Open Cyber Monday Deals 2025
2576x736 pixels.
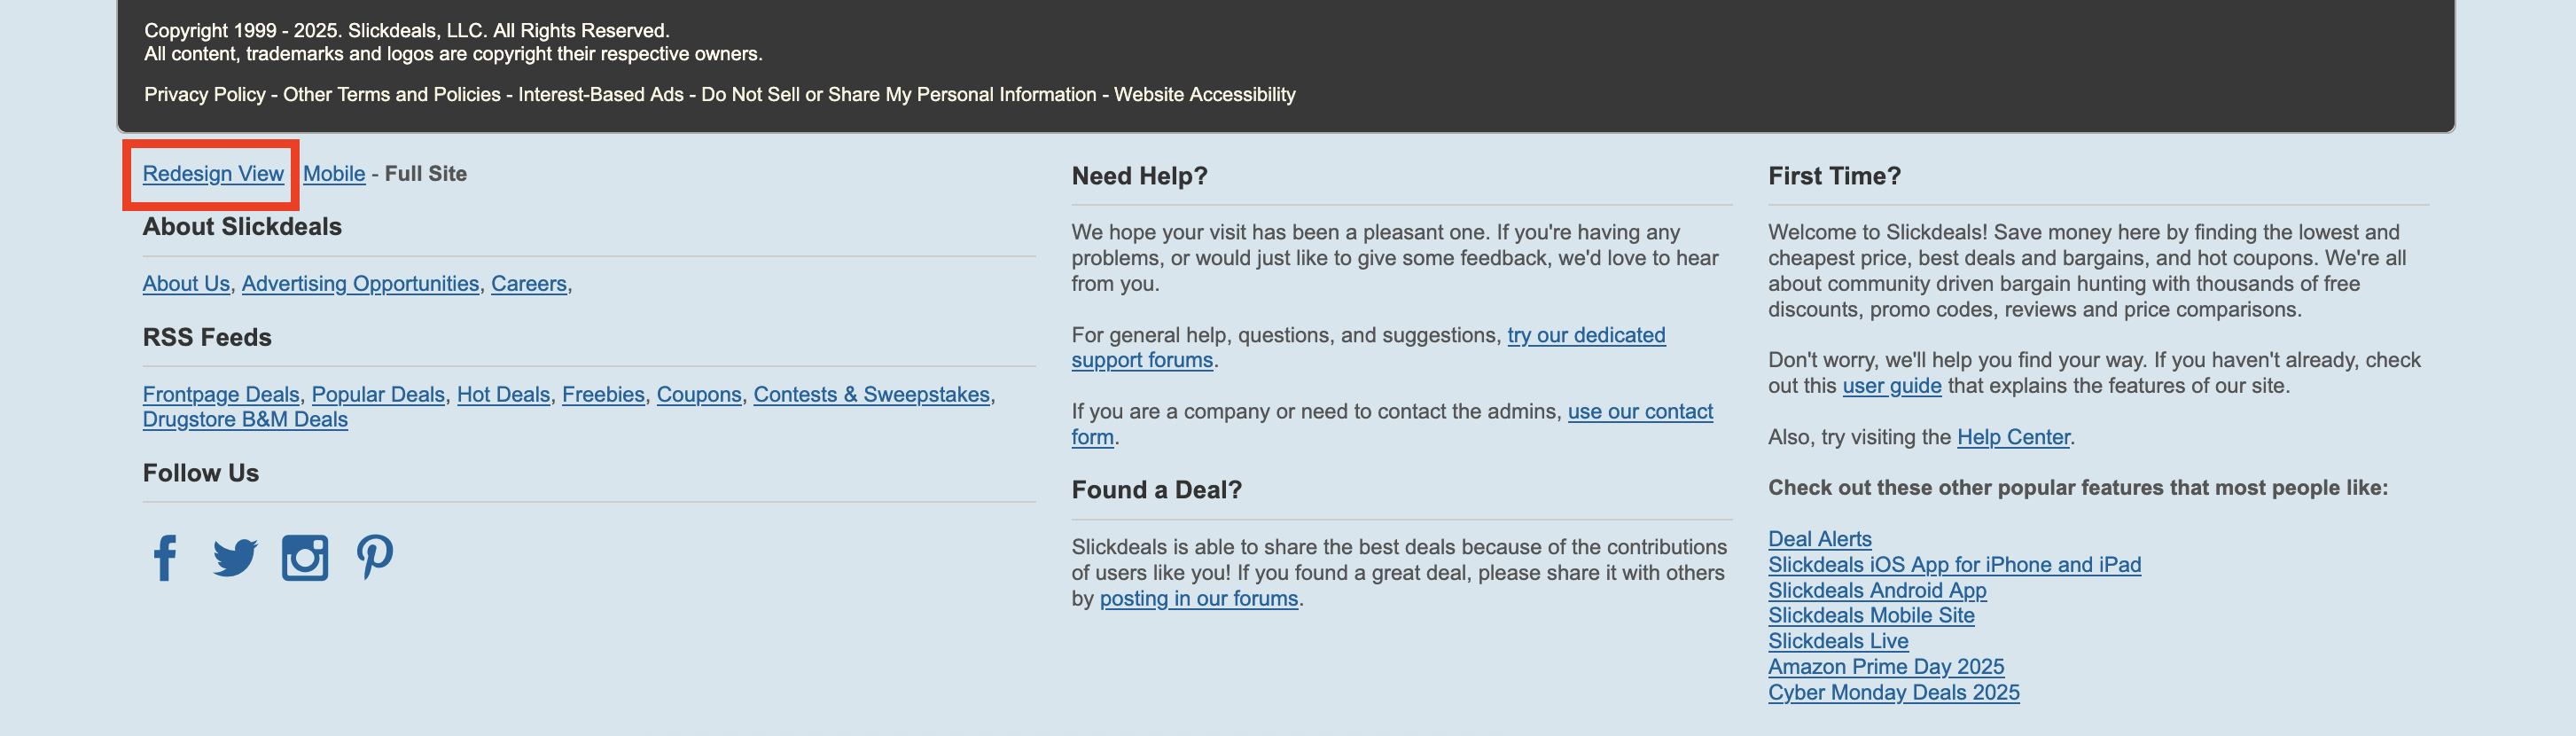click(x=1893, y=693)
